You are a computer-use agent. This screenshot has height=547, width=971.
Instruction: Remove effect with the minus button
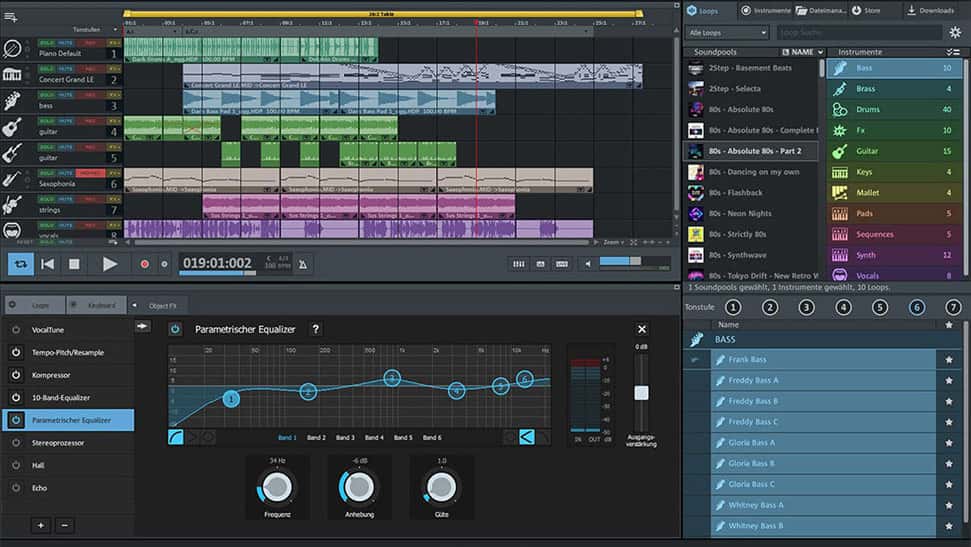click(x=64, y=526)
